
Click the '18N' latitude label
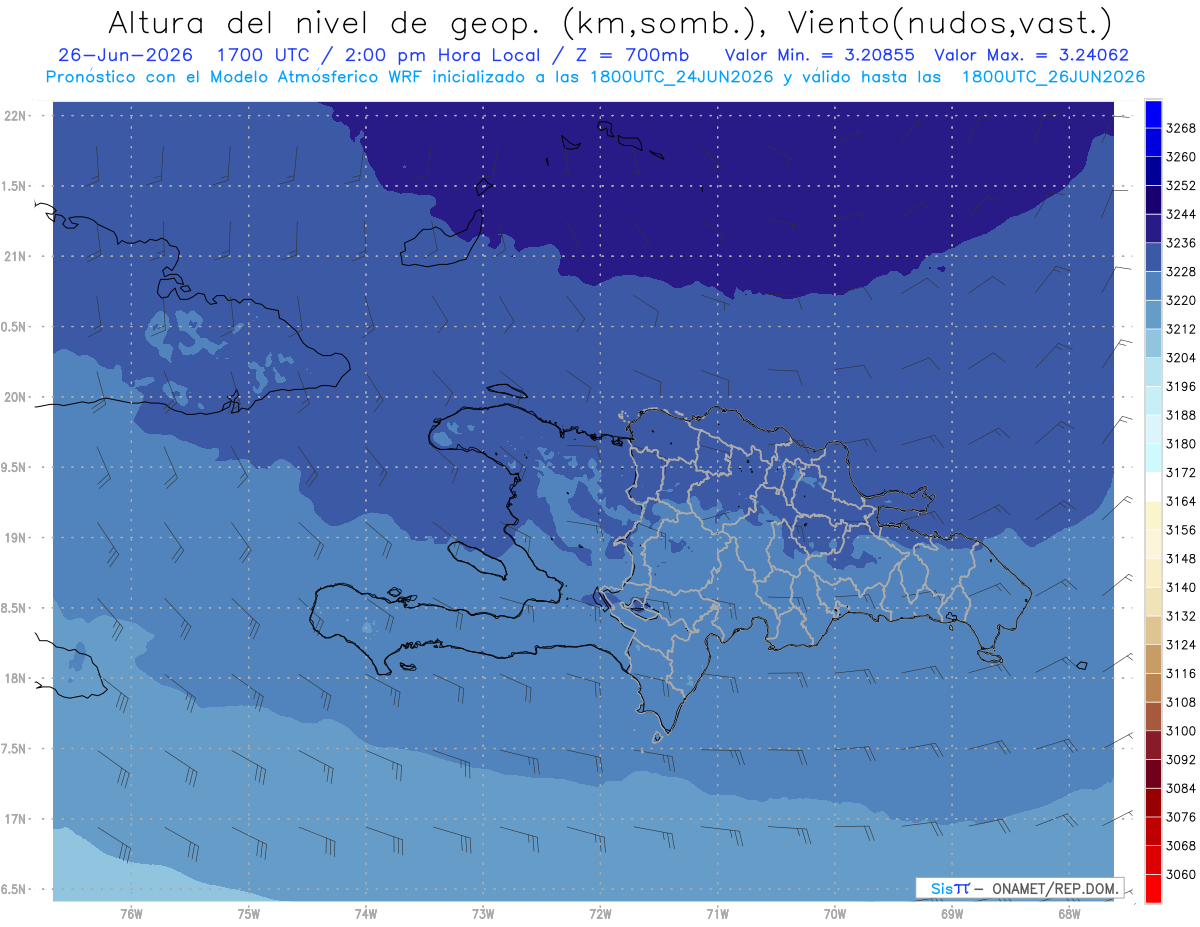(17, 679)
